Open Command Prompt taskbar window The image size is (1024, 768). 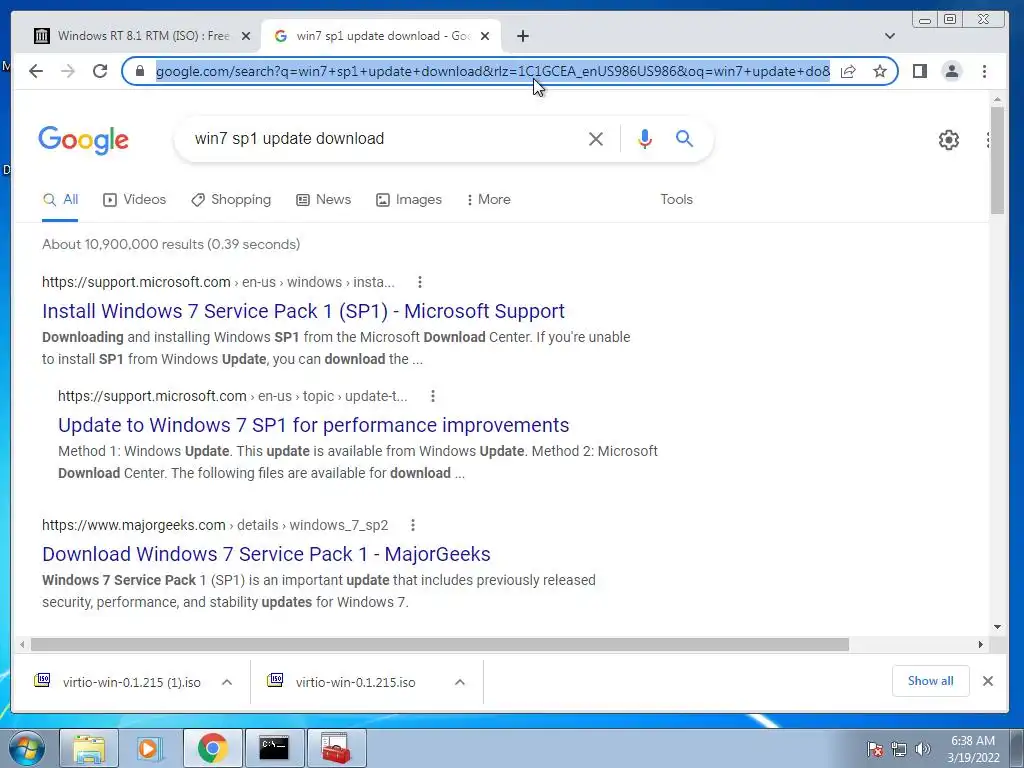[x=274, y=748]
